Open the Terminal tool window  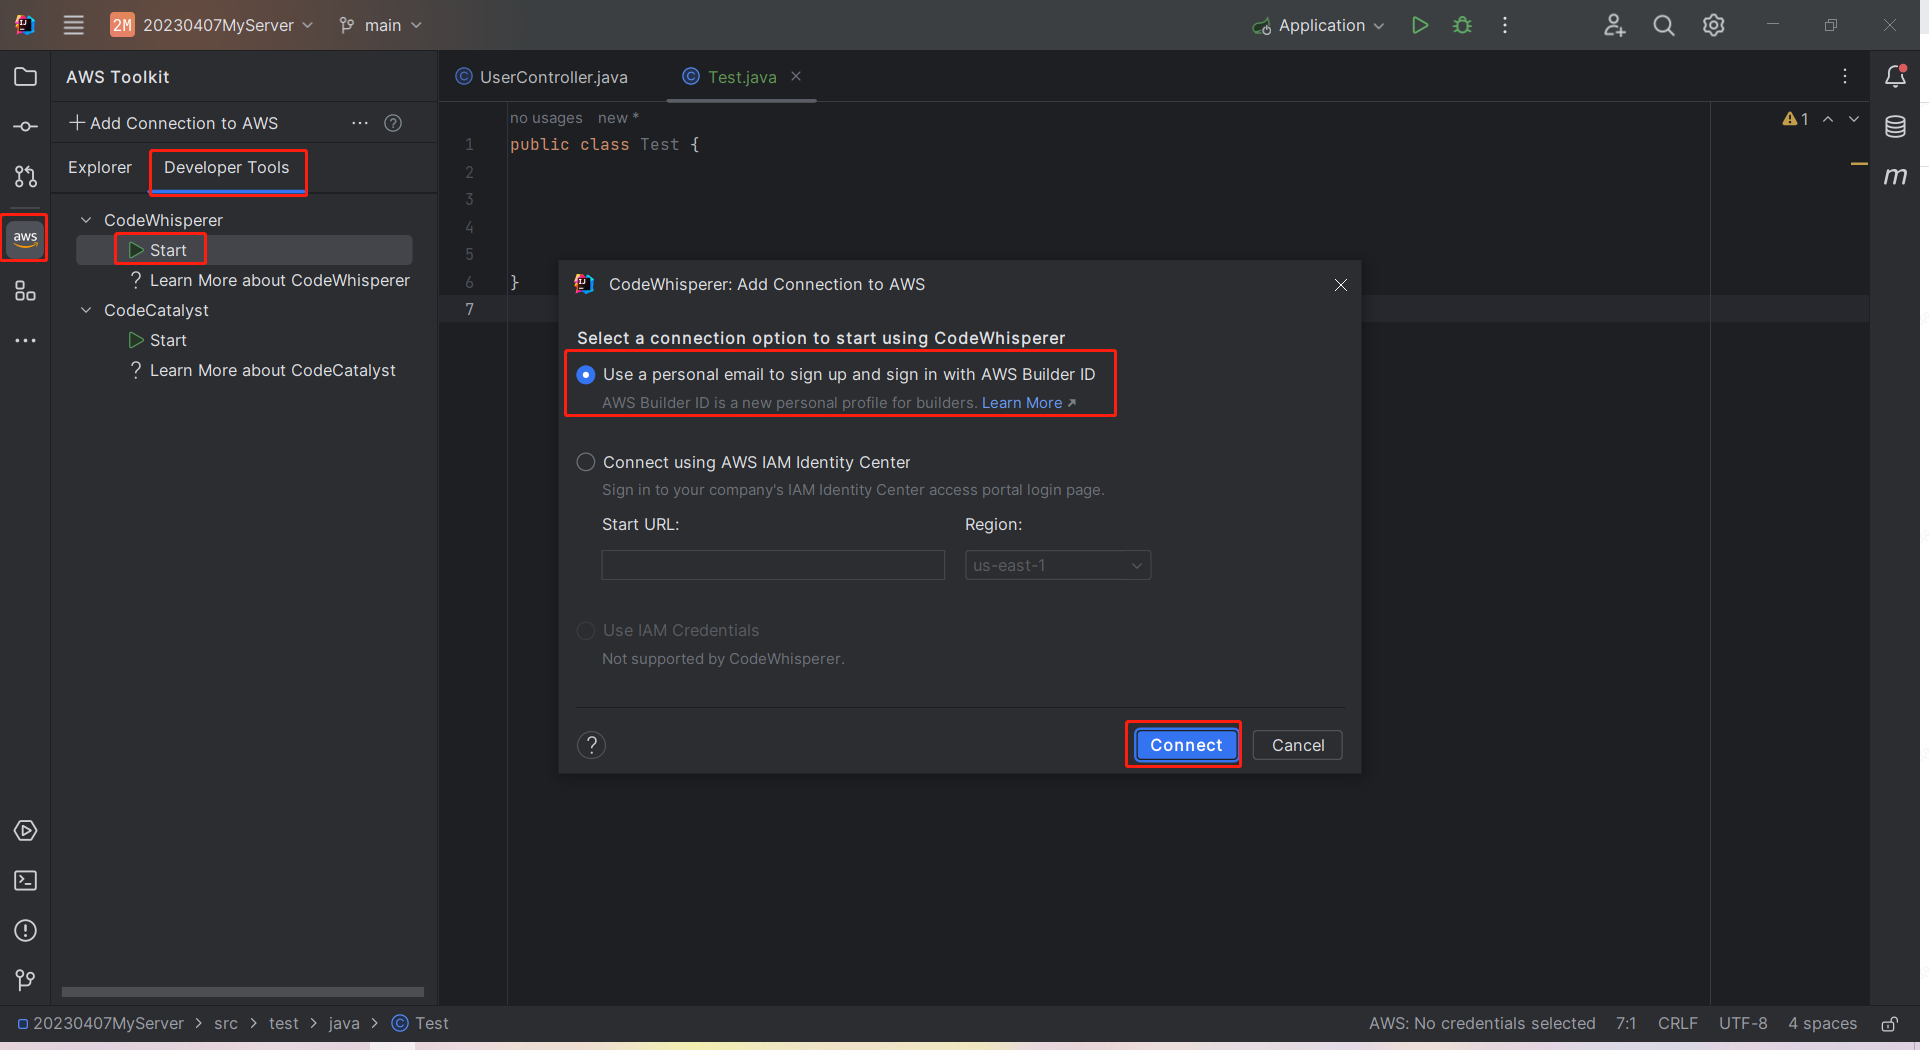pyautogui.click(x=25, y=880)
